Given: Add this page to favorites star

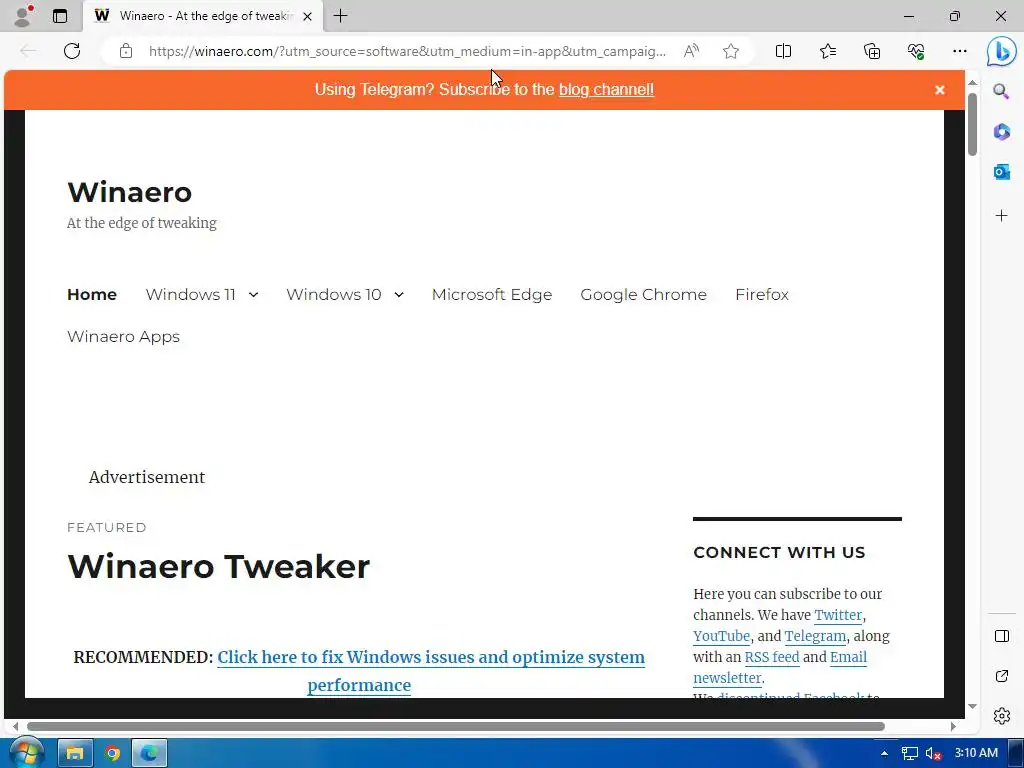Looking at the screenshot, I should [731, 51].
